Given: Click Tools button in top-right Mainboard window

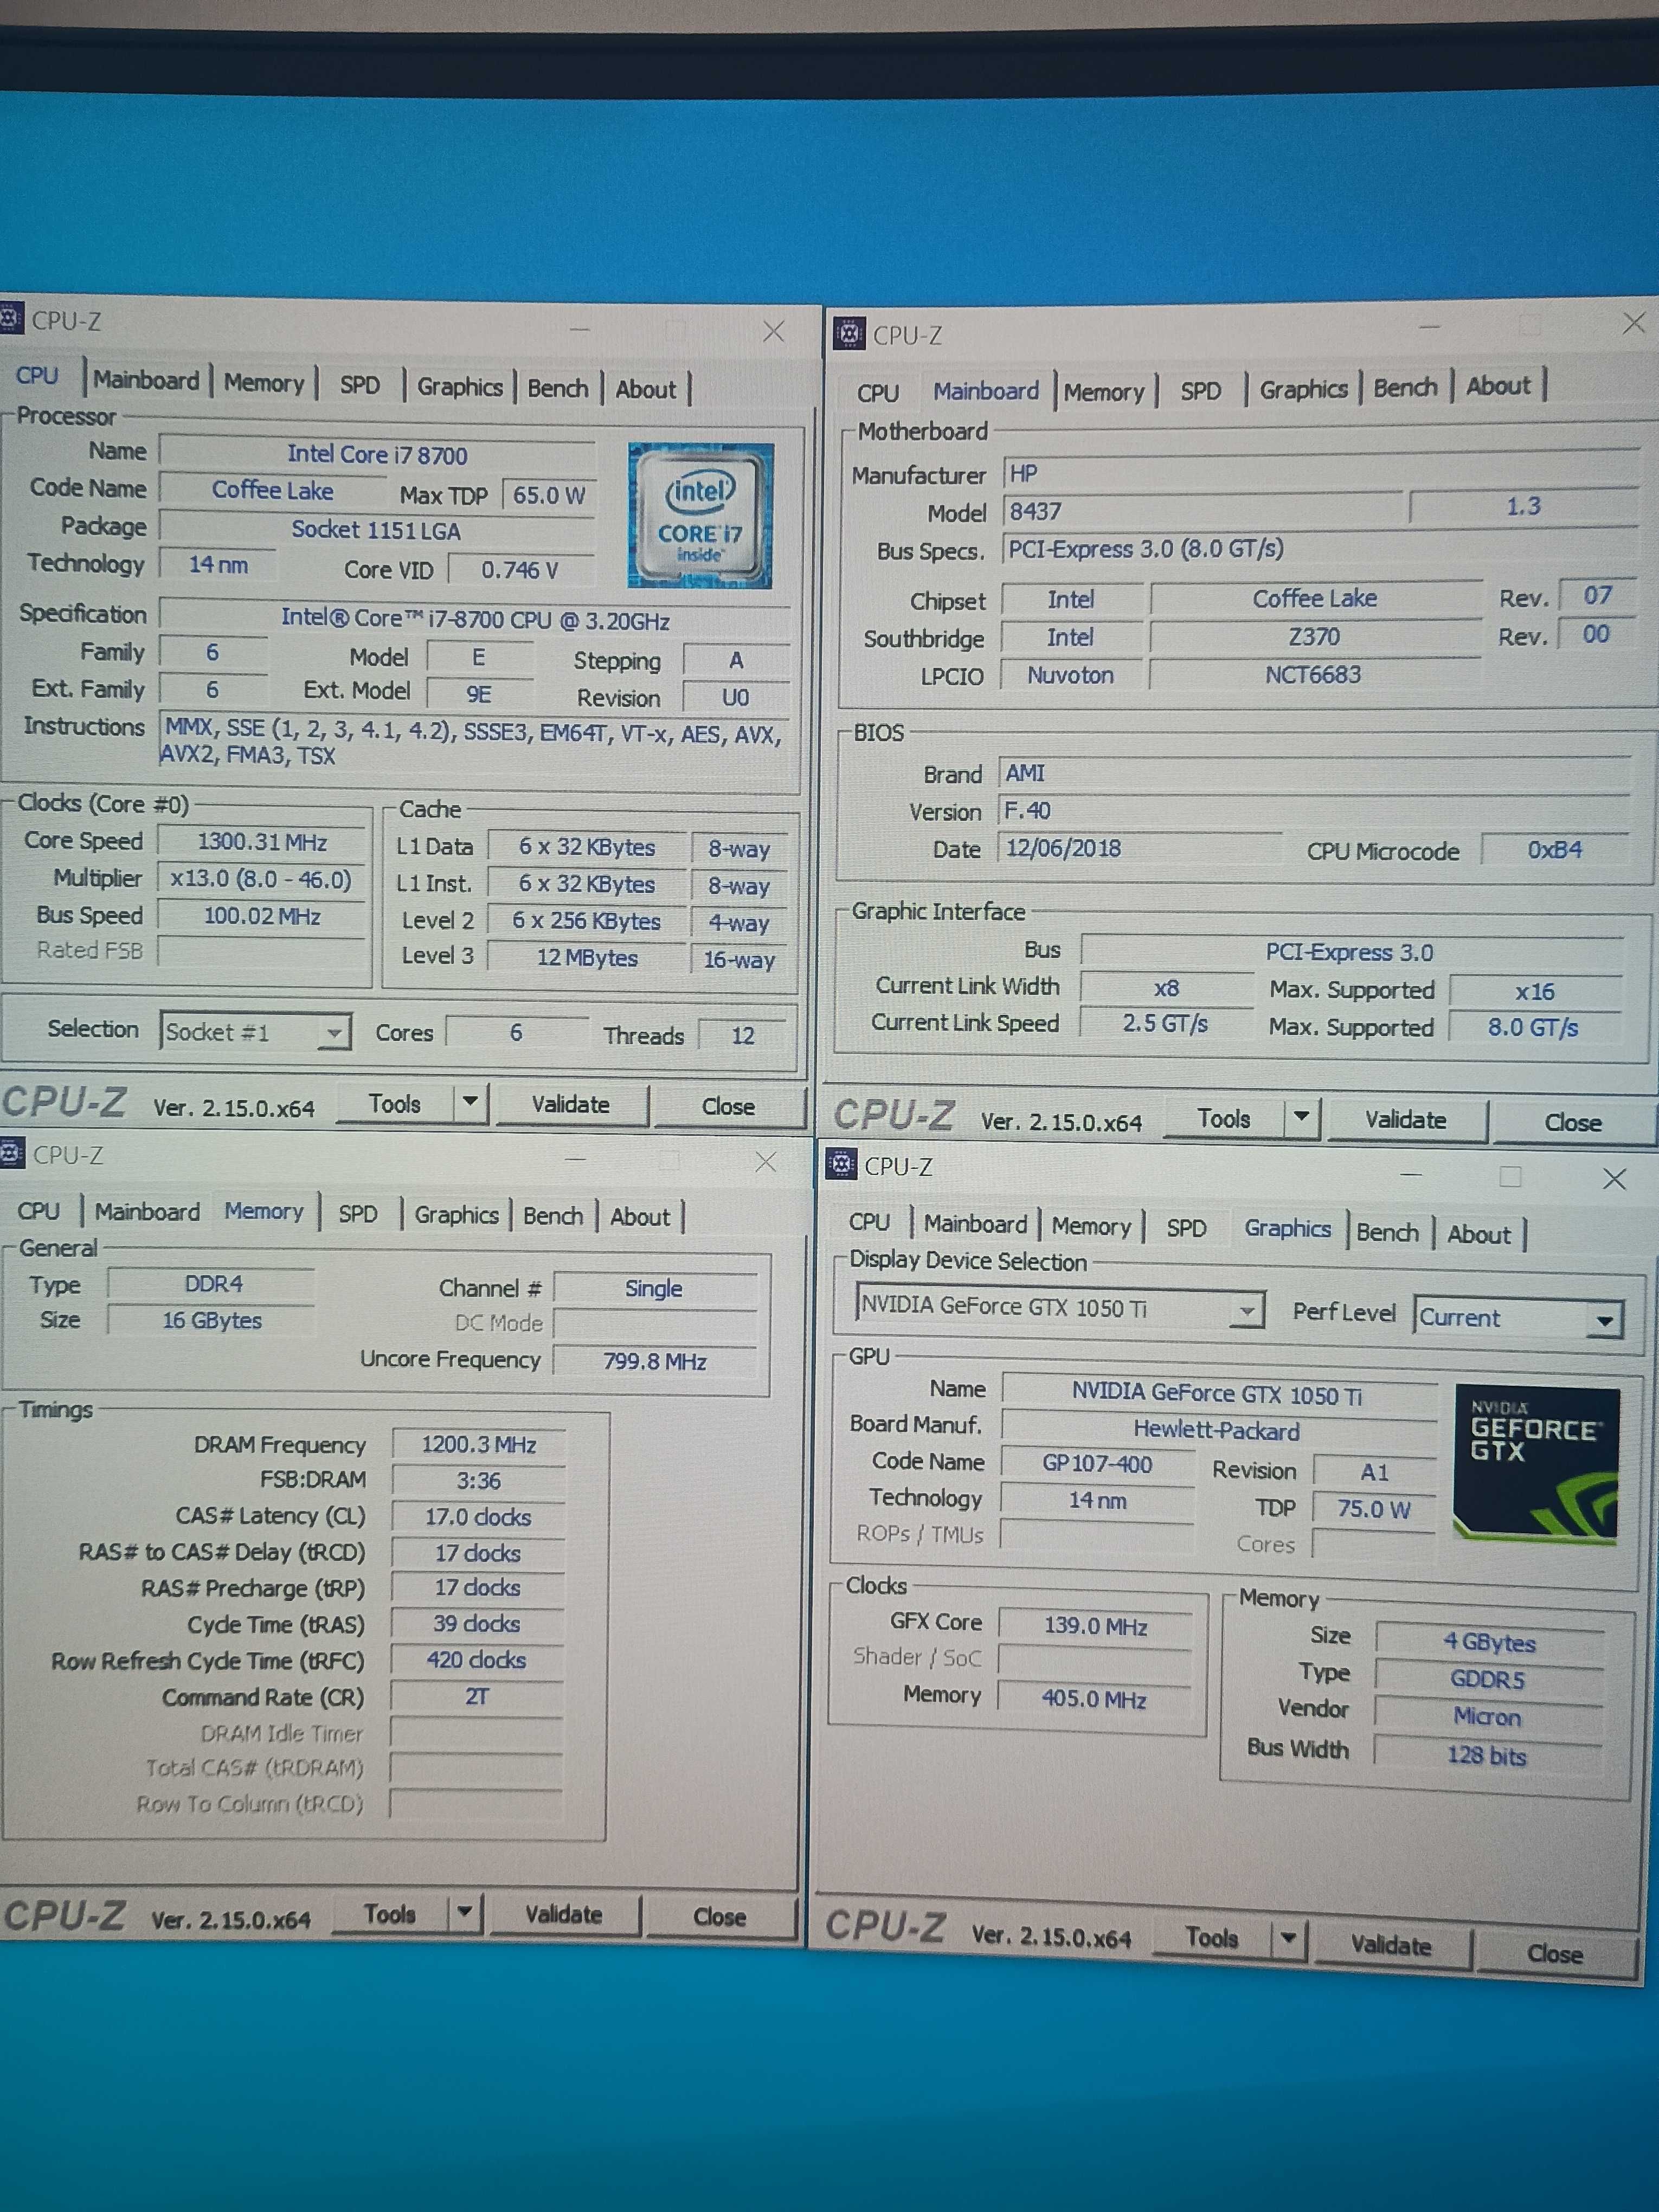Looking at the screenshot, I should 1224,1119.
